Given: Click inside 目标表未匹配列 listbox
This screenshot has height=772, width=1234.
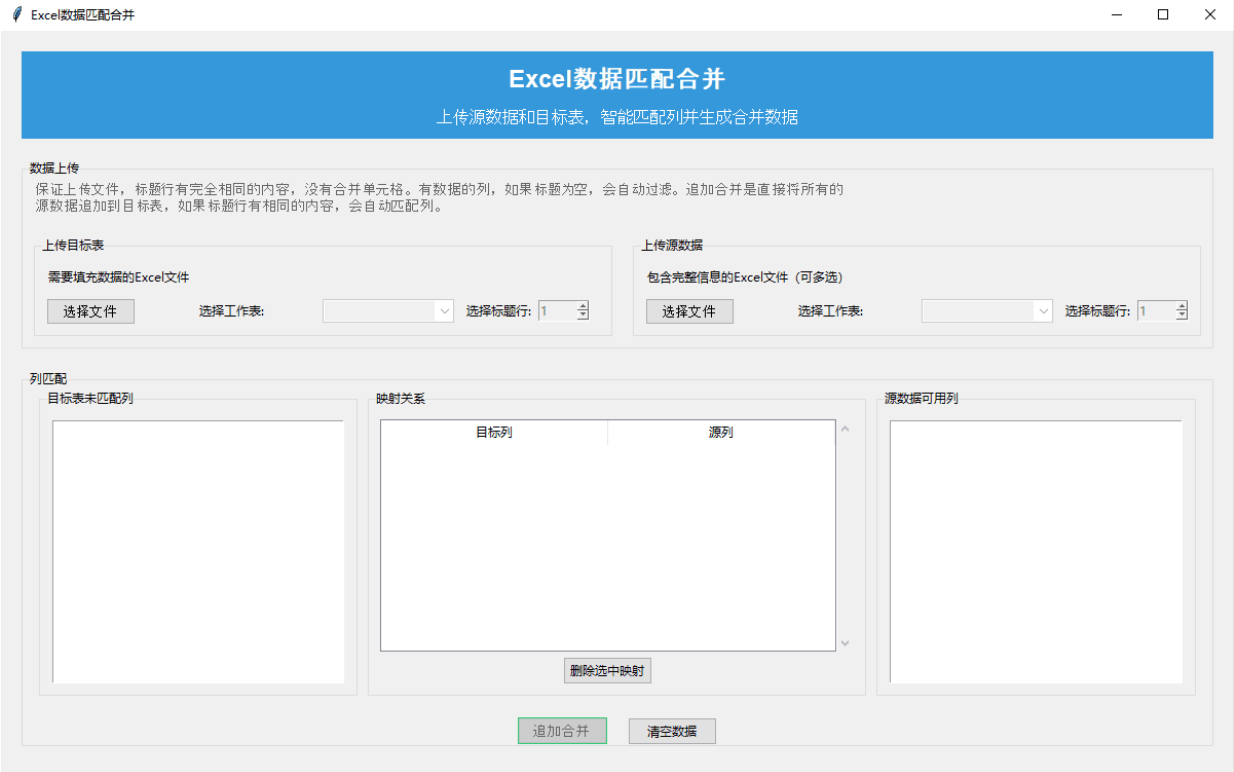Looking at the screenshot, I should click(x=198, y=552).
